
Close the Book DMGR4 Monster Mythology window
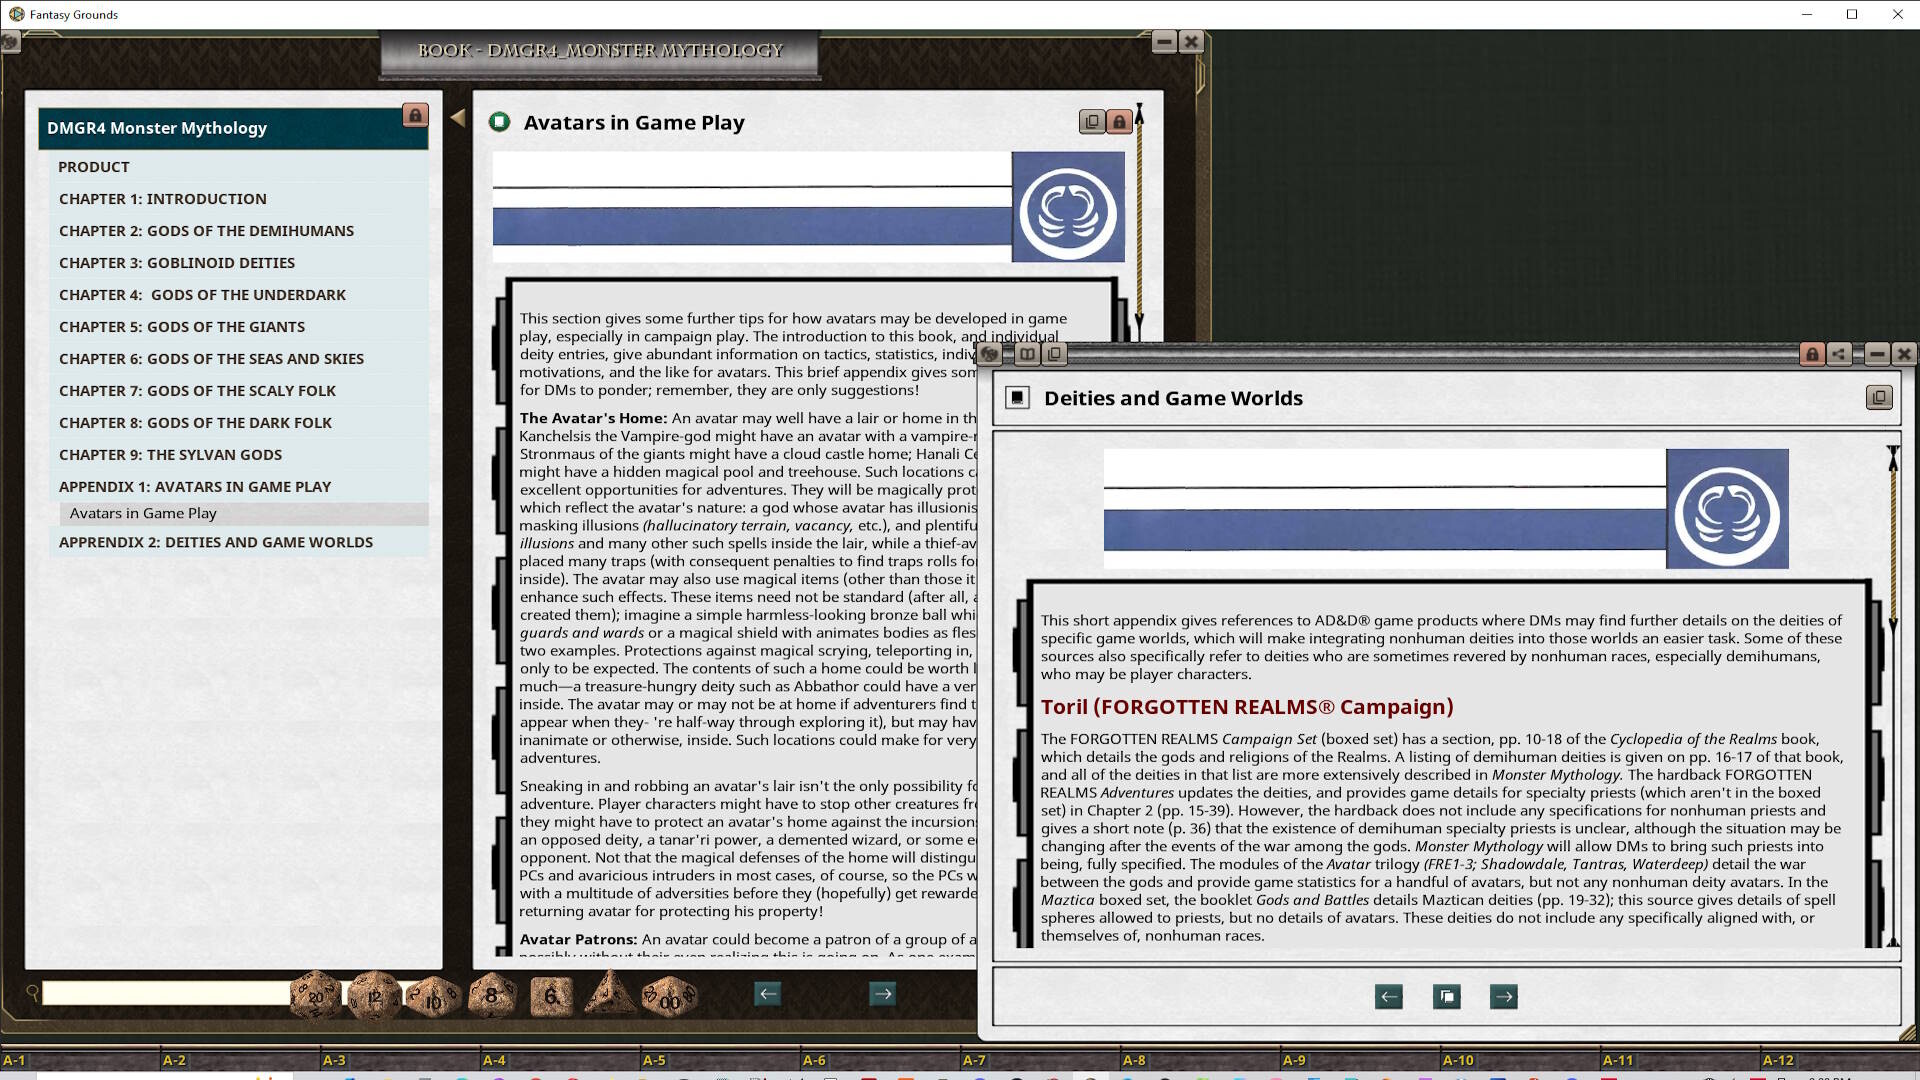pyautogui.click(x=1191, y=41)
